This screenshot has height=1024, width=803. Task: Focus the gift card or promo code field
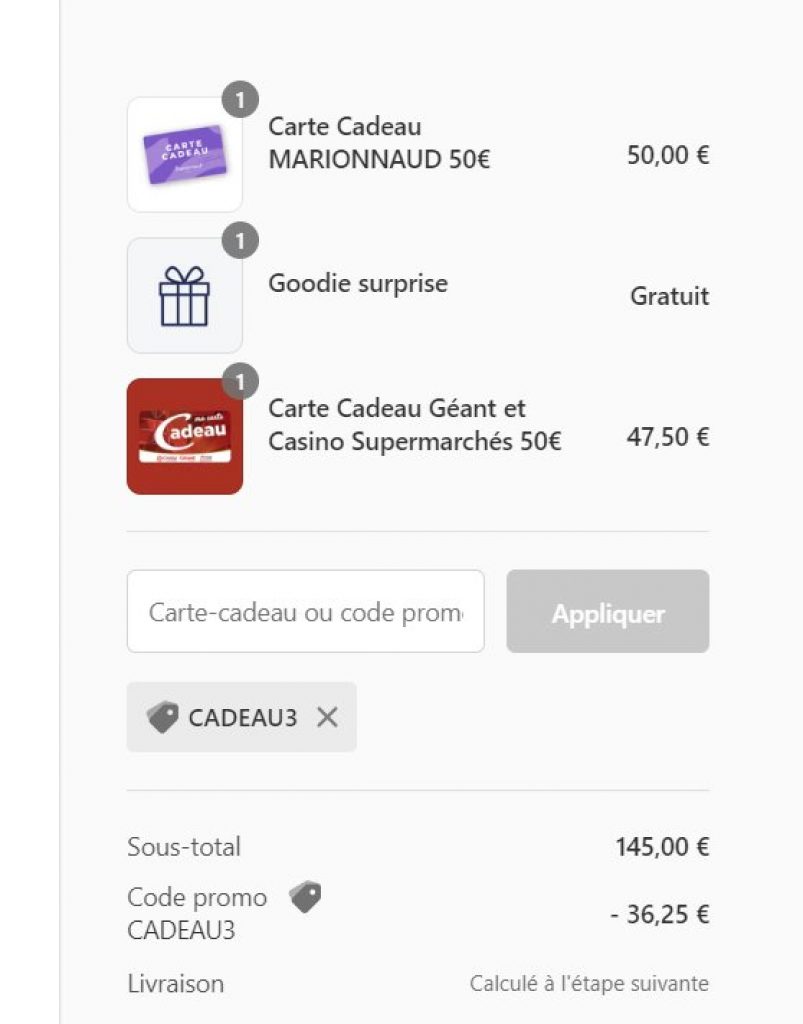point(305,612)
